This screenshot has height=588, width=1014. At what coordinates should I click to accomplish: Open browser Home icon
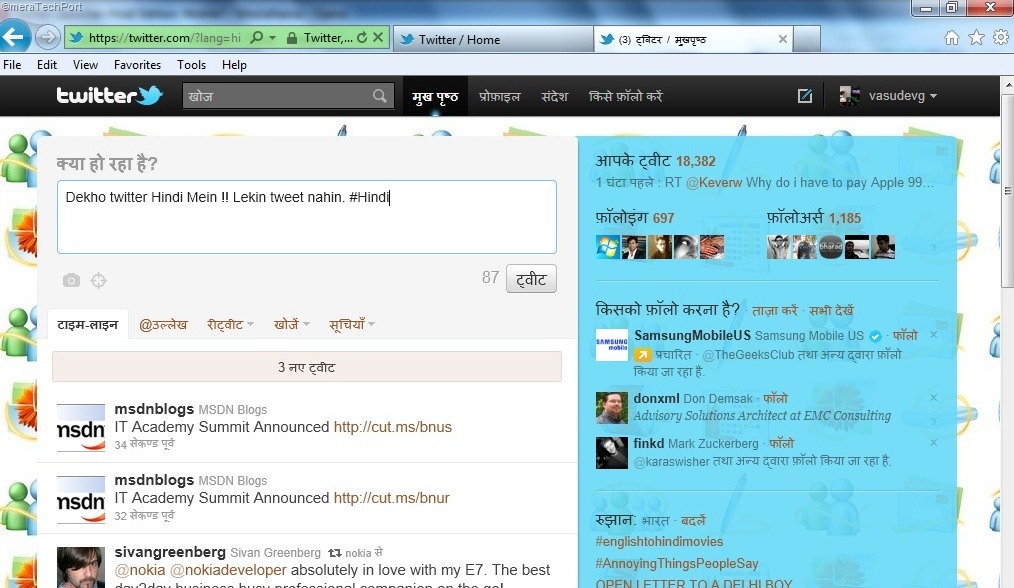[x=951, y=38]
